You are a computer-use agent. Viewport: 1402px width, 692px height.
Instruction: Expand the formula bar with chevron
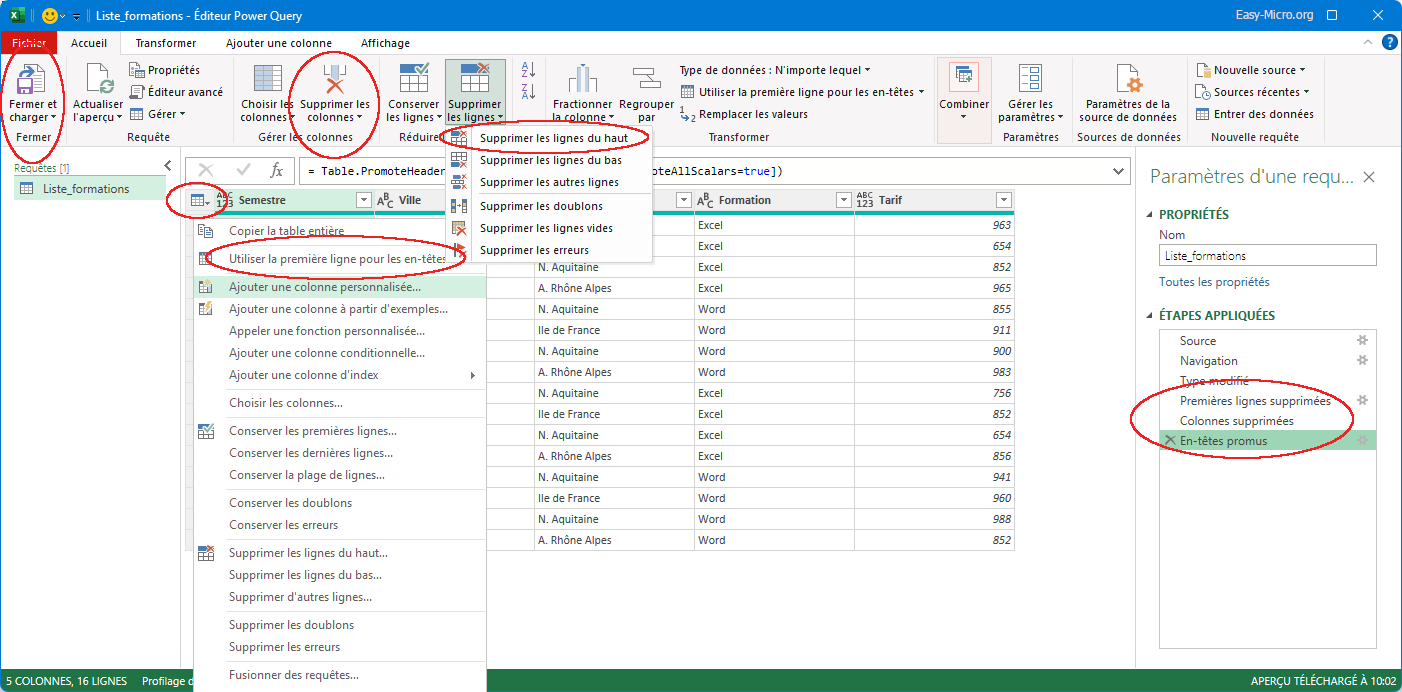pos(1119,171)
